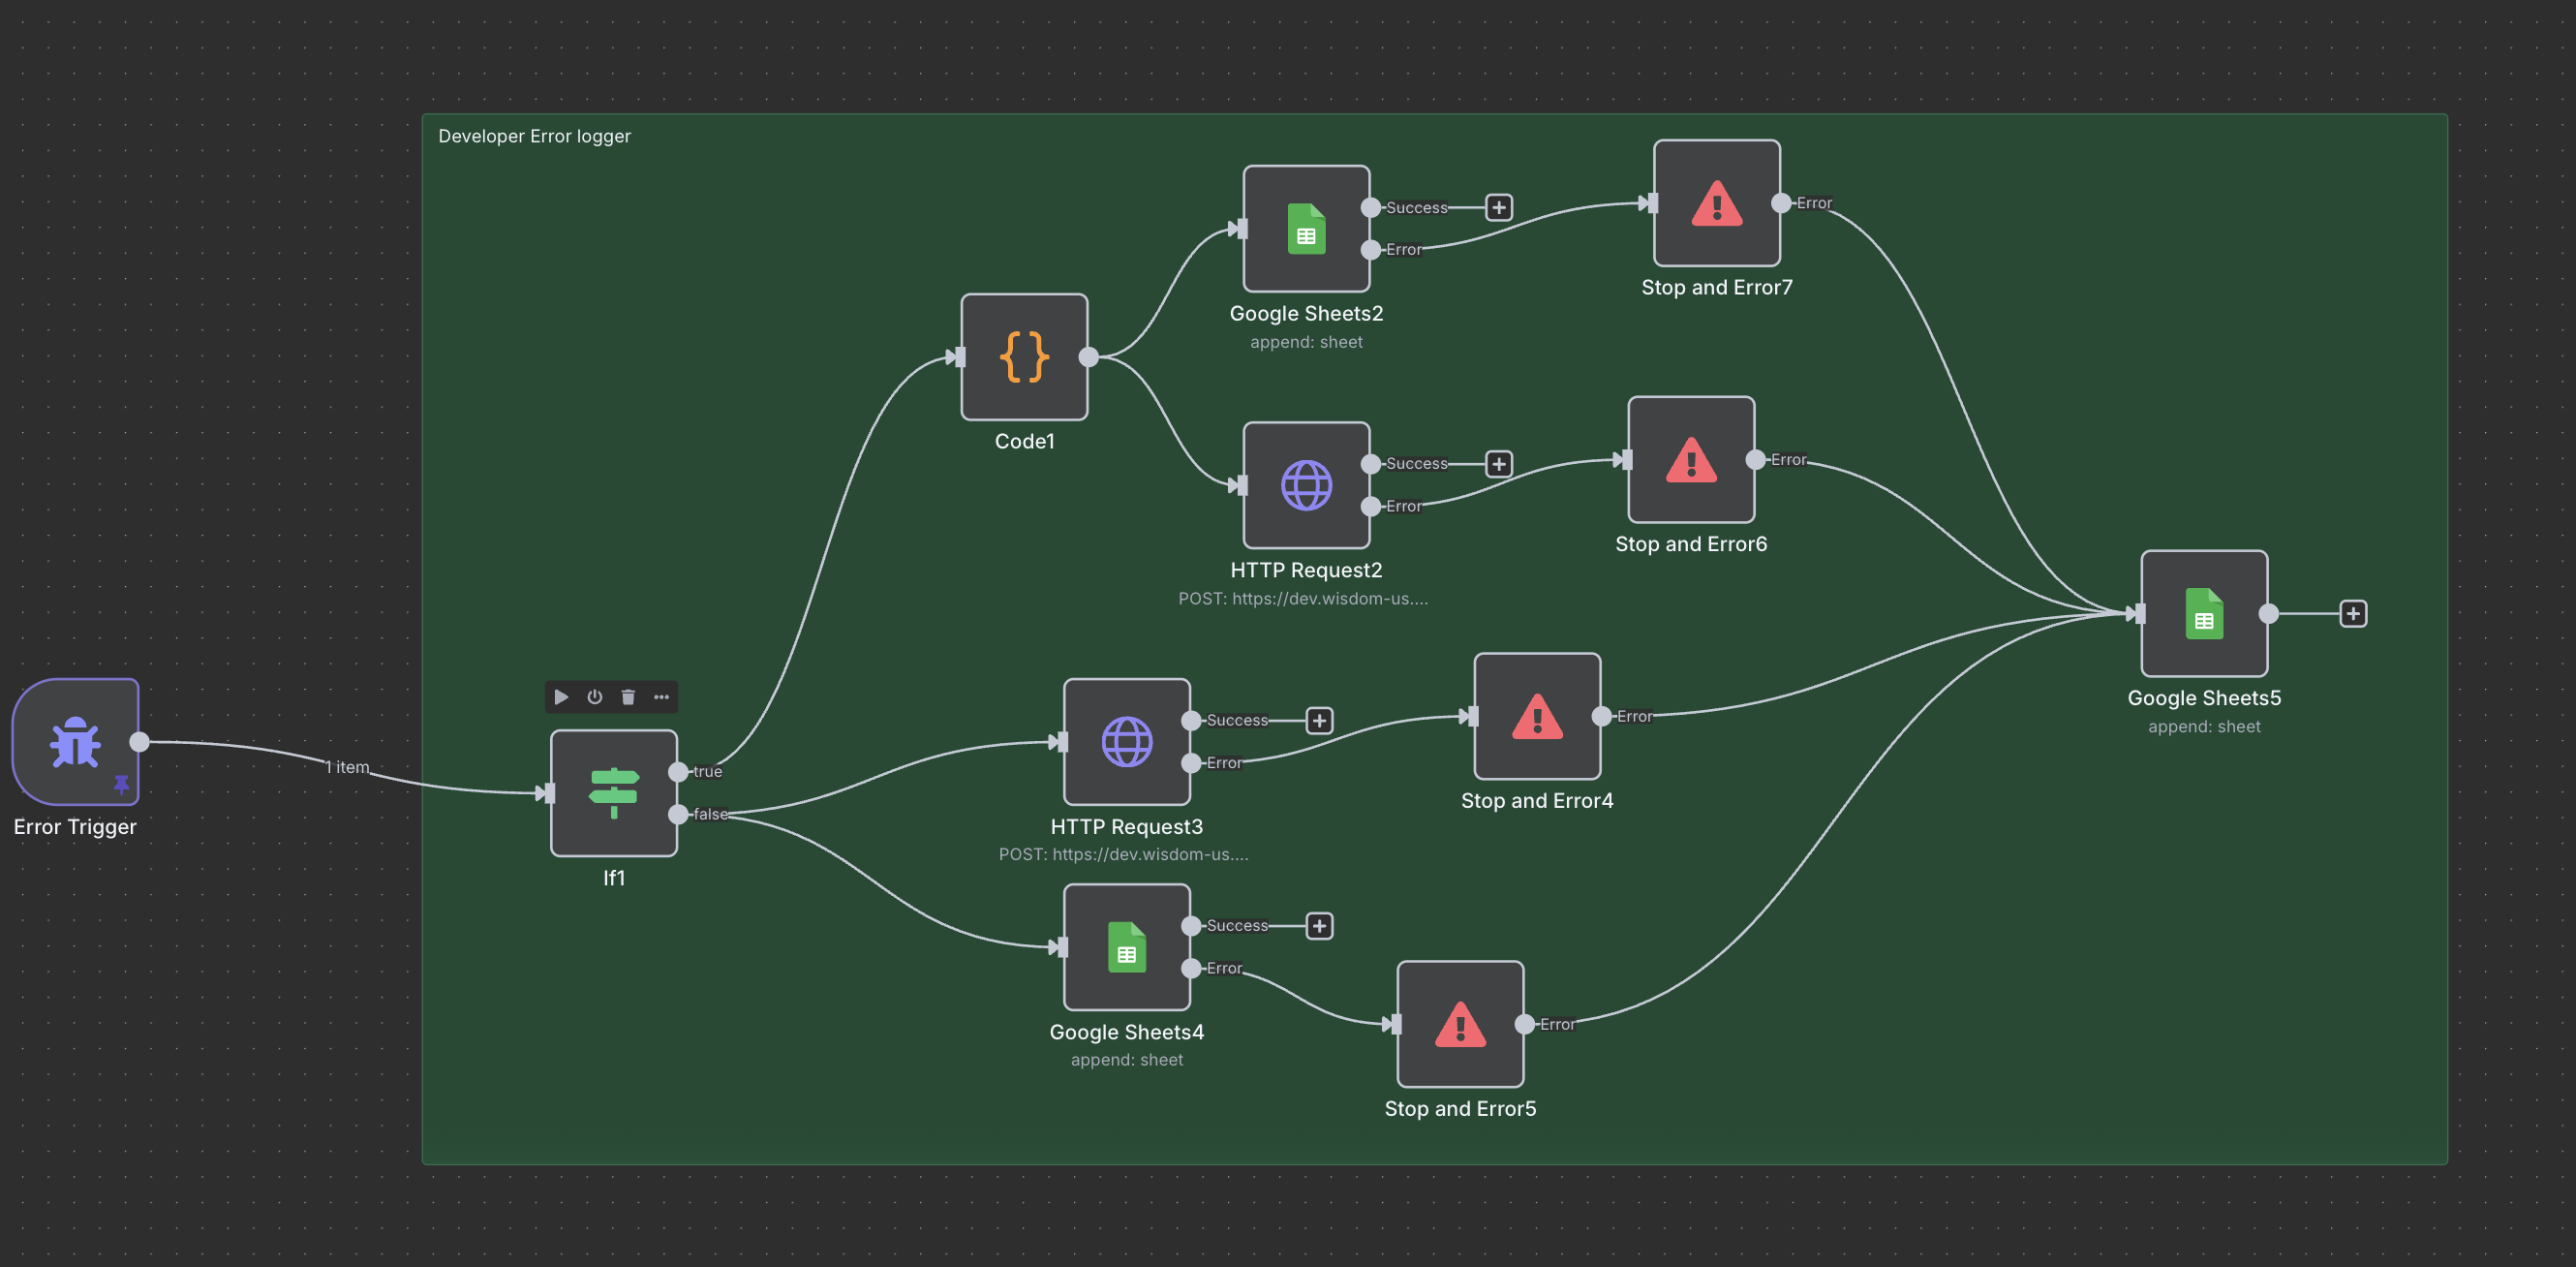
Task: Open the Code1 curly braces node
Action: coord(1025,357)
